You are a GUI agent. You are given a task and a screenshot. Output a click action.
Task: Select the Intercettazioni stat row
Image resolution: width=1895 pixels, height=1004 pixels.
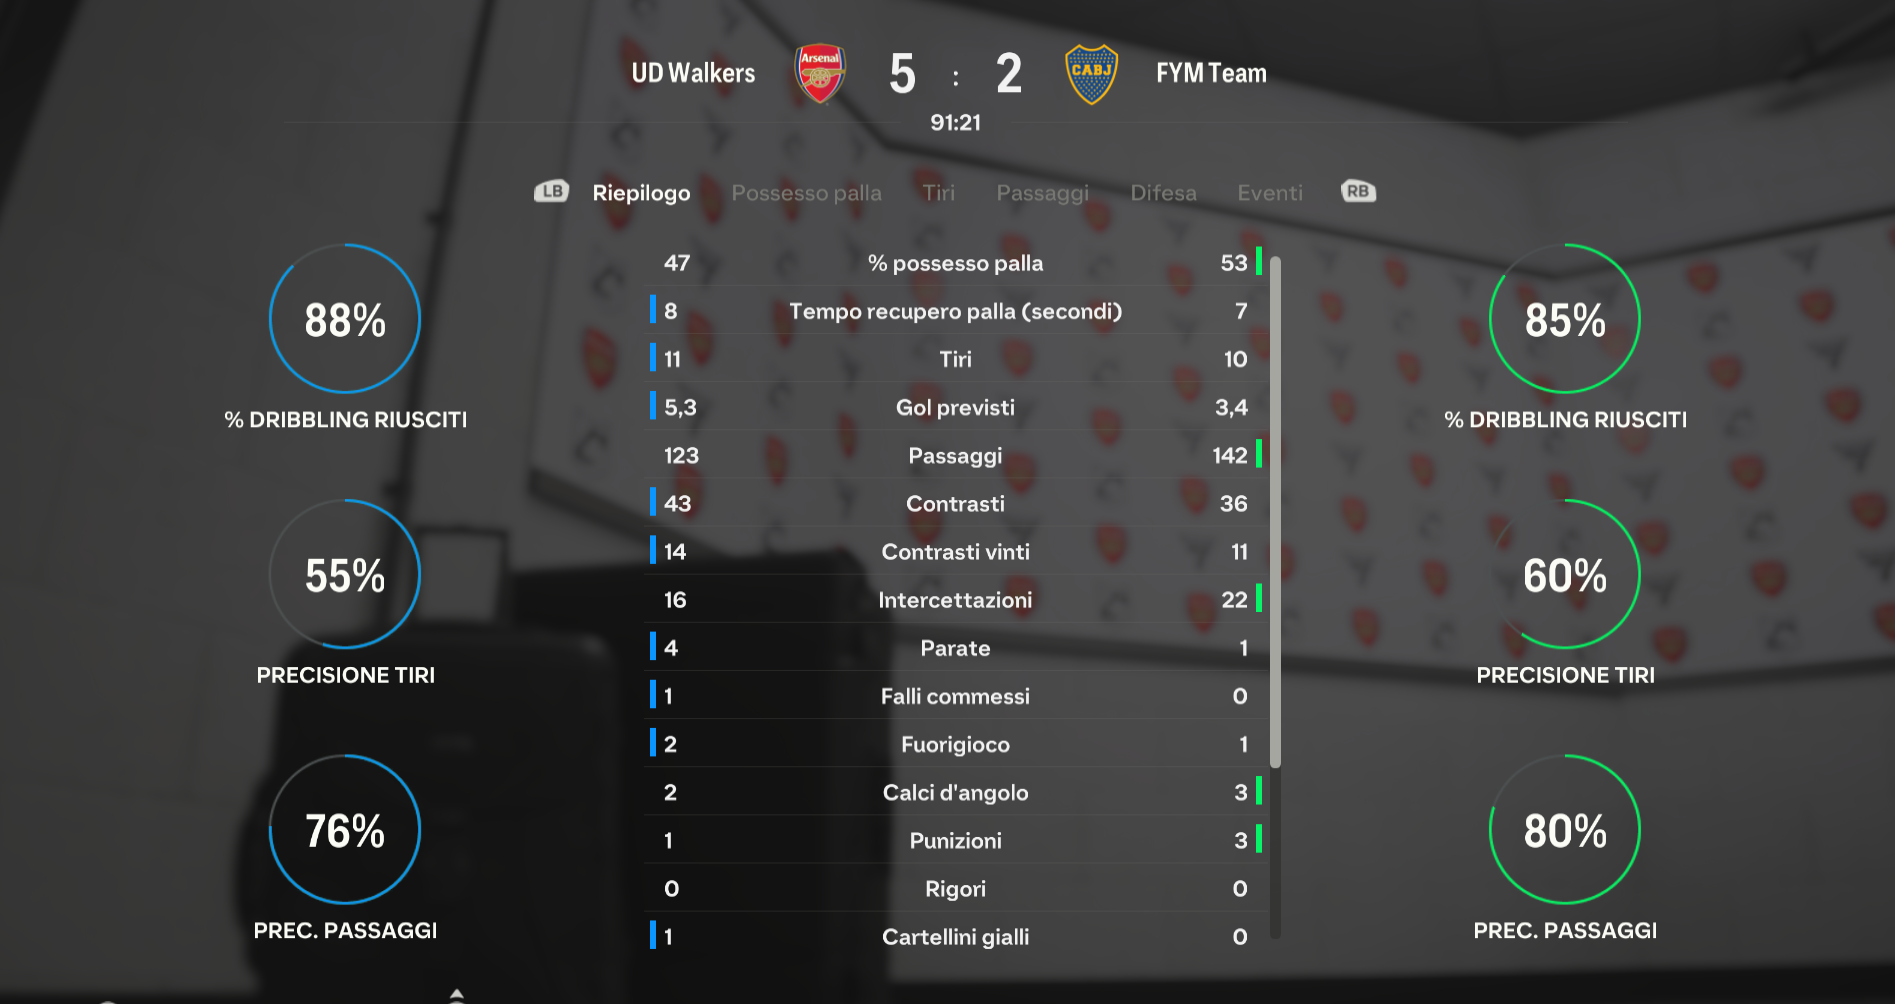[956, 600]
